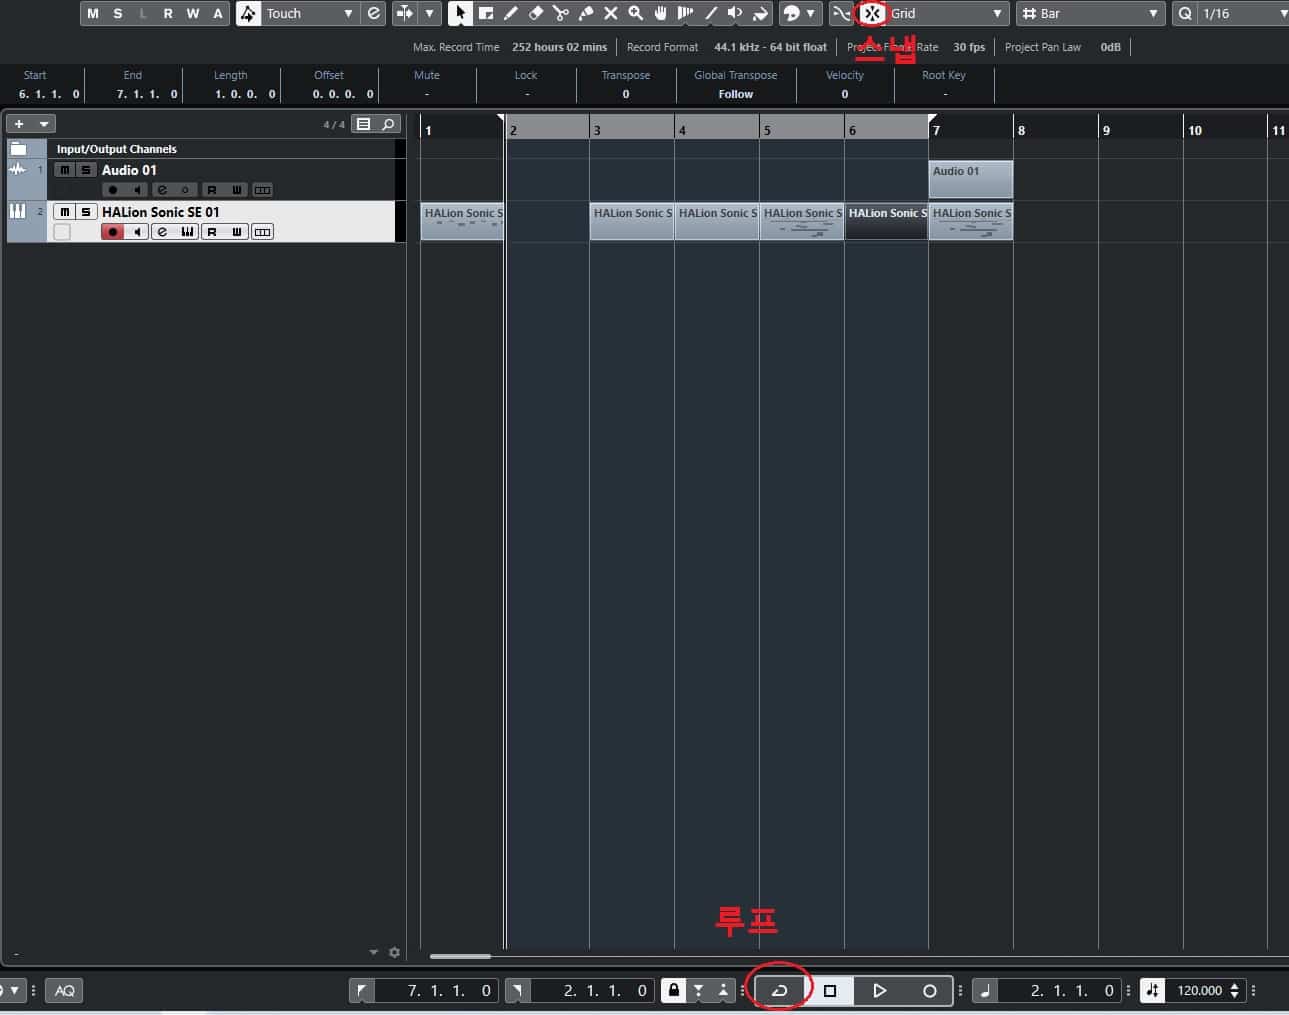Screen dimensions: 1289x1015
Task: Open the Grid snap type dropdown
Action: click(946, 13)
